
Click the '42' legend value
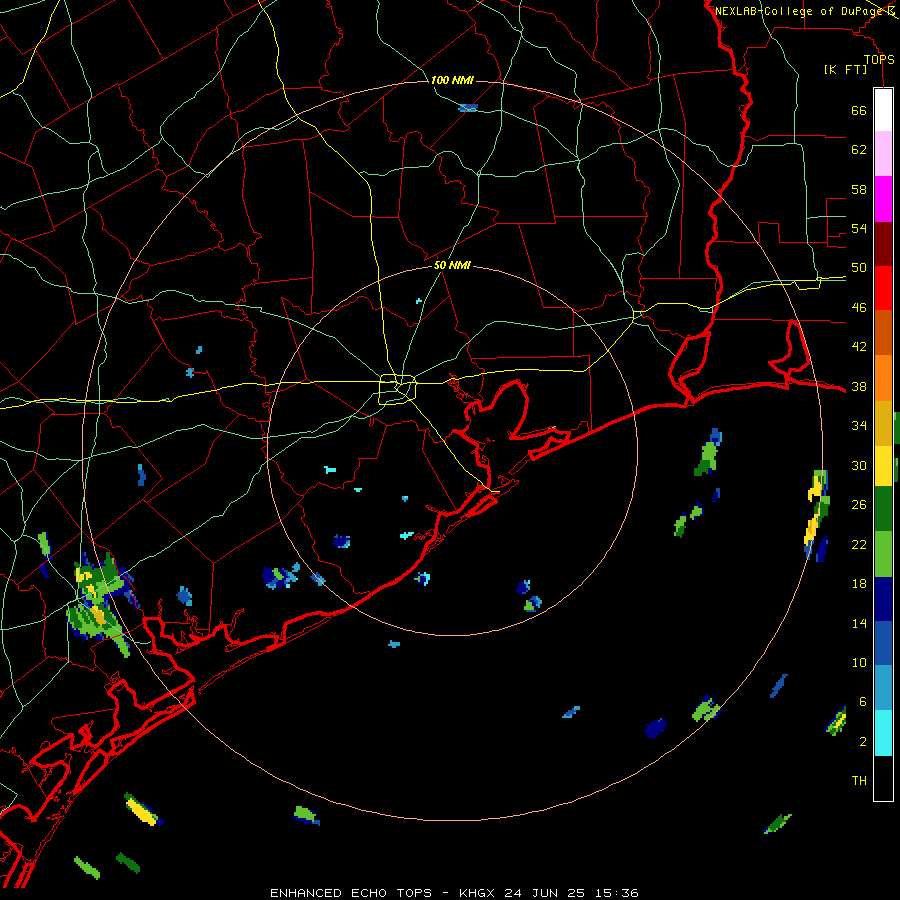tap(859, 347)
